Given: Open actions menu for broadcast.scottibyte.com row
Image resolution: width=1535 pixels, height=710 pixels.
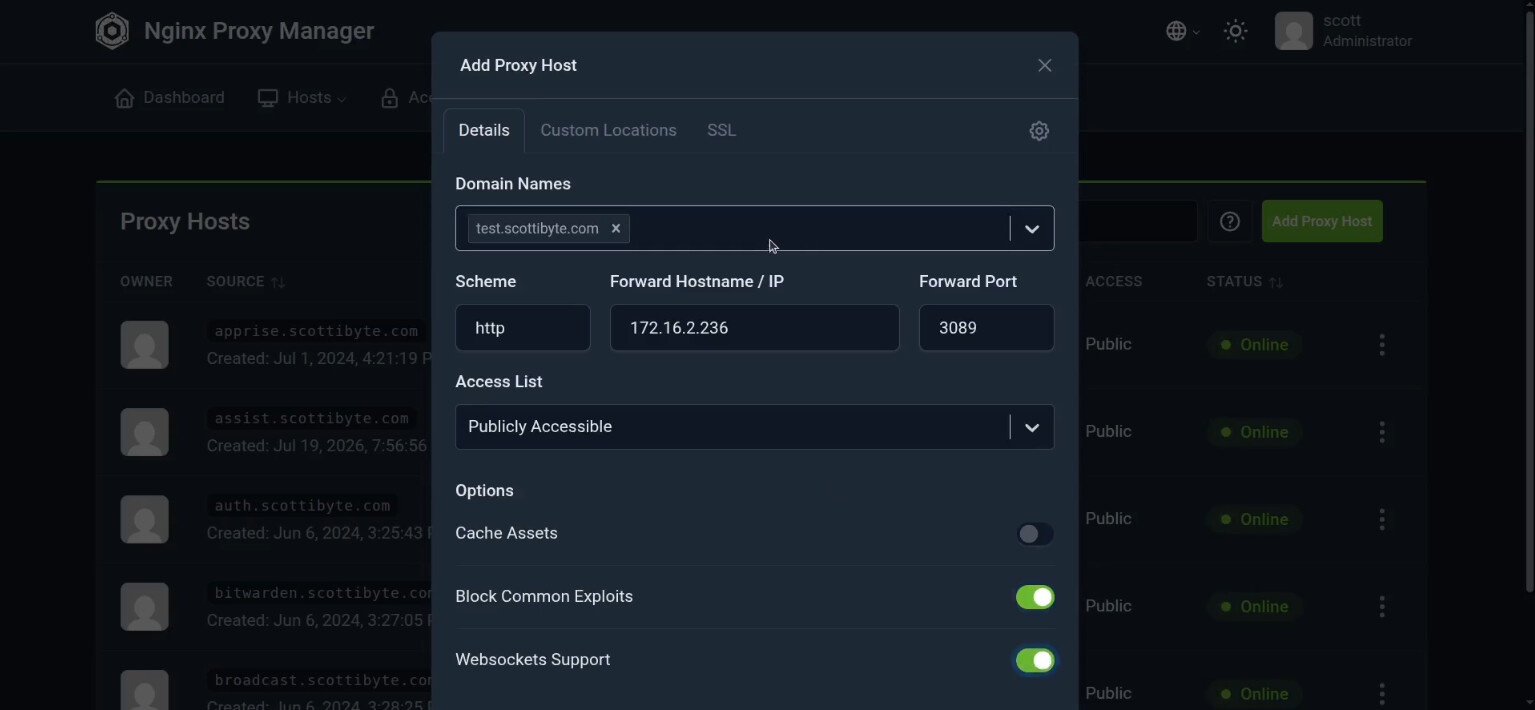Looking at the screenshot, I should point(1382,693).
